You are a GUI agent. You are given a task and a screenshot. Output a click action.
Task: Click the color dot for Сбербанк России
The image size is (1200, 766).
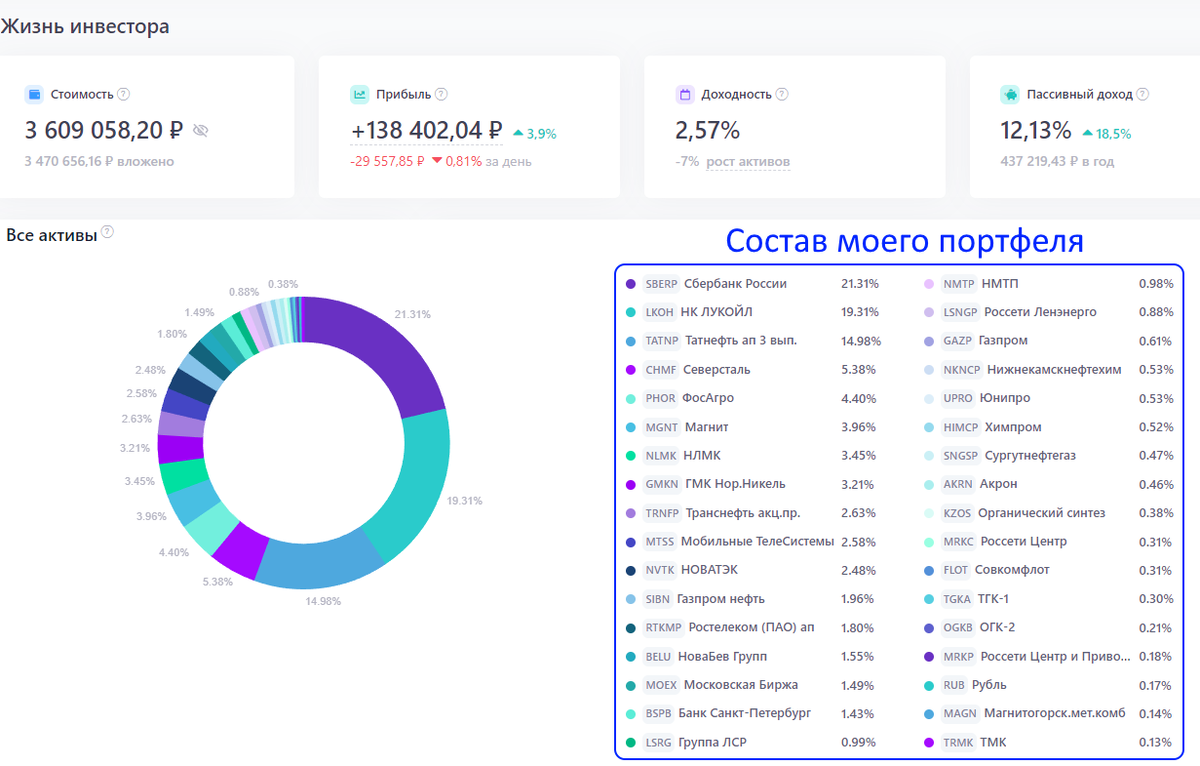point(630,284)
